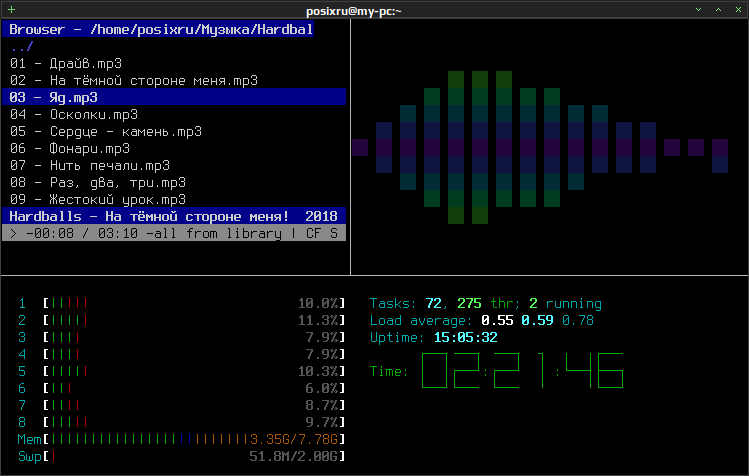Select '09 – Жестокий урок.mp3'
Image resolution: width=749 pixels, height=476 pixels.
[98, 199]
